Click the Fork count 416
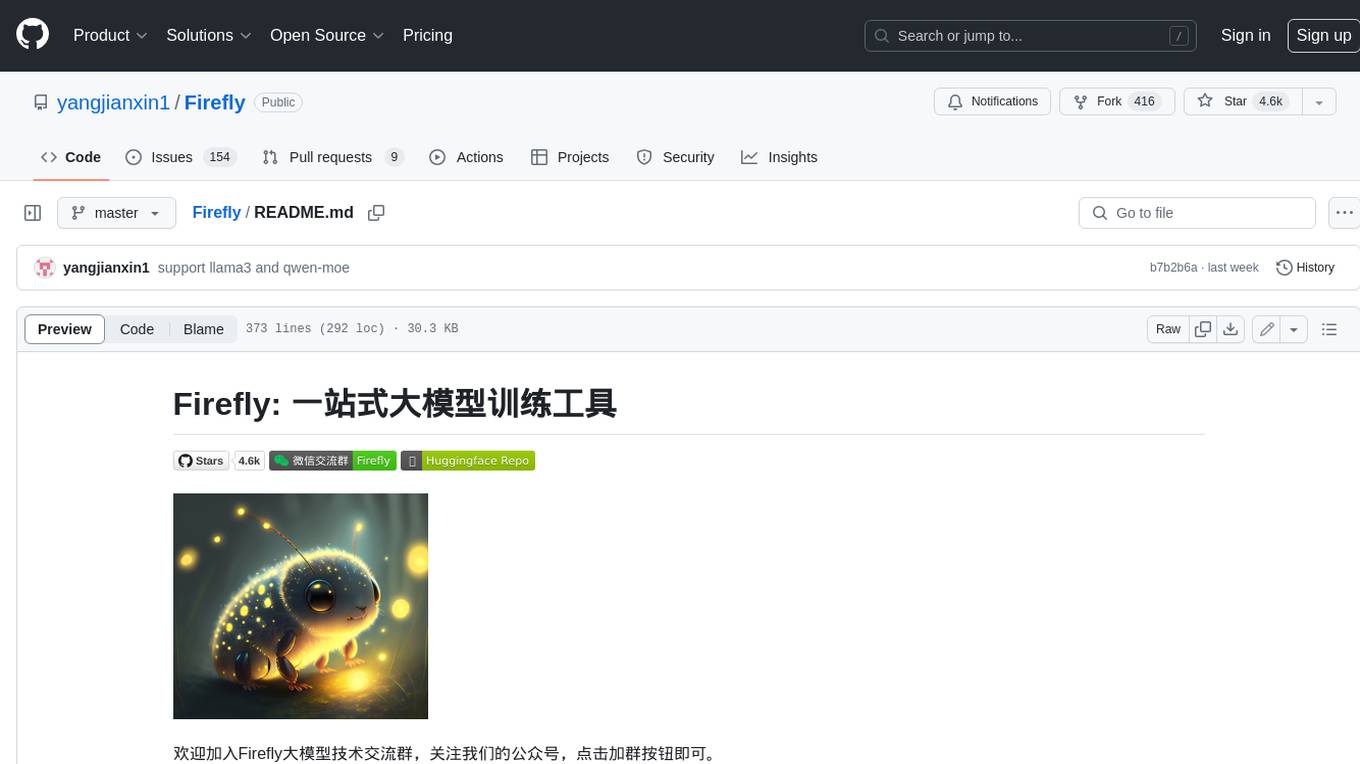 tap(1144, 101)
